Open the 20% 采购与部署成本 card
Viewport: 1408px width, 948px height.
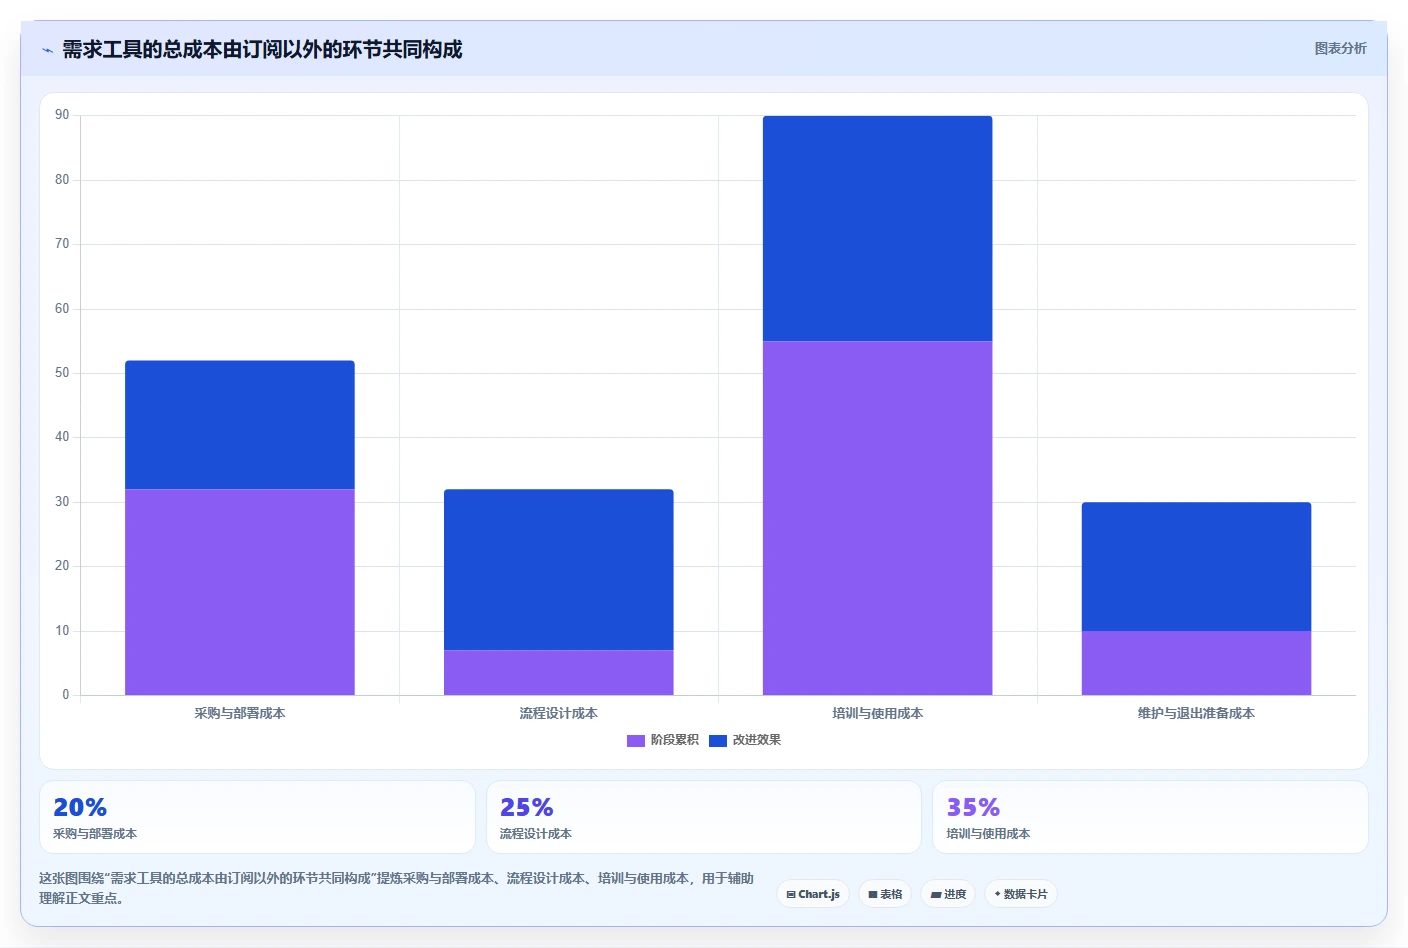(x=257, y=817)
